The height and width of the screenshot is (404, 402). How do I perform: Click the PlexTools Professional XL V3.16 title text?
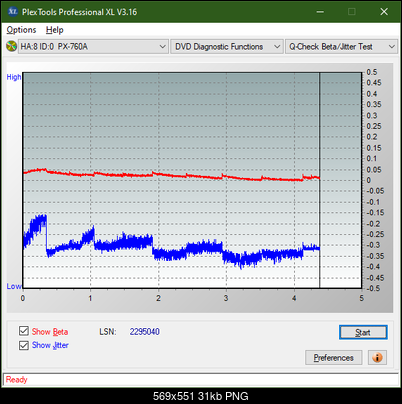click(79, 12)
